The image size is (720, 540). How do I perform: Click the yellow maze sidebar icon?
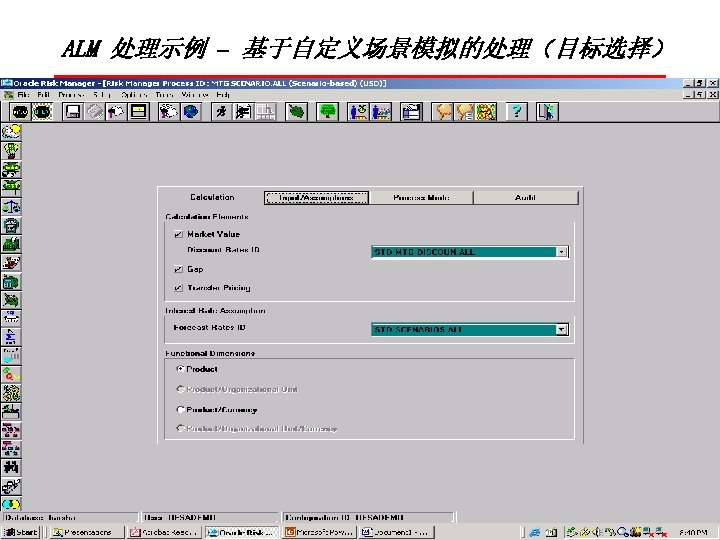click(x=11, y=394)
